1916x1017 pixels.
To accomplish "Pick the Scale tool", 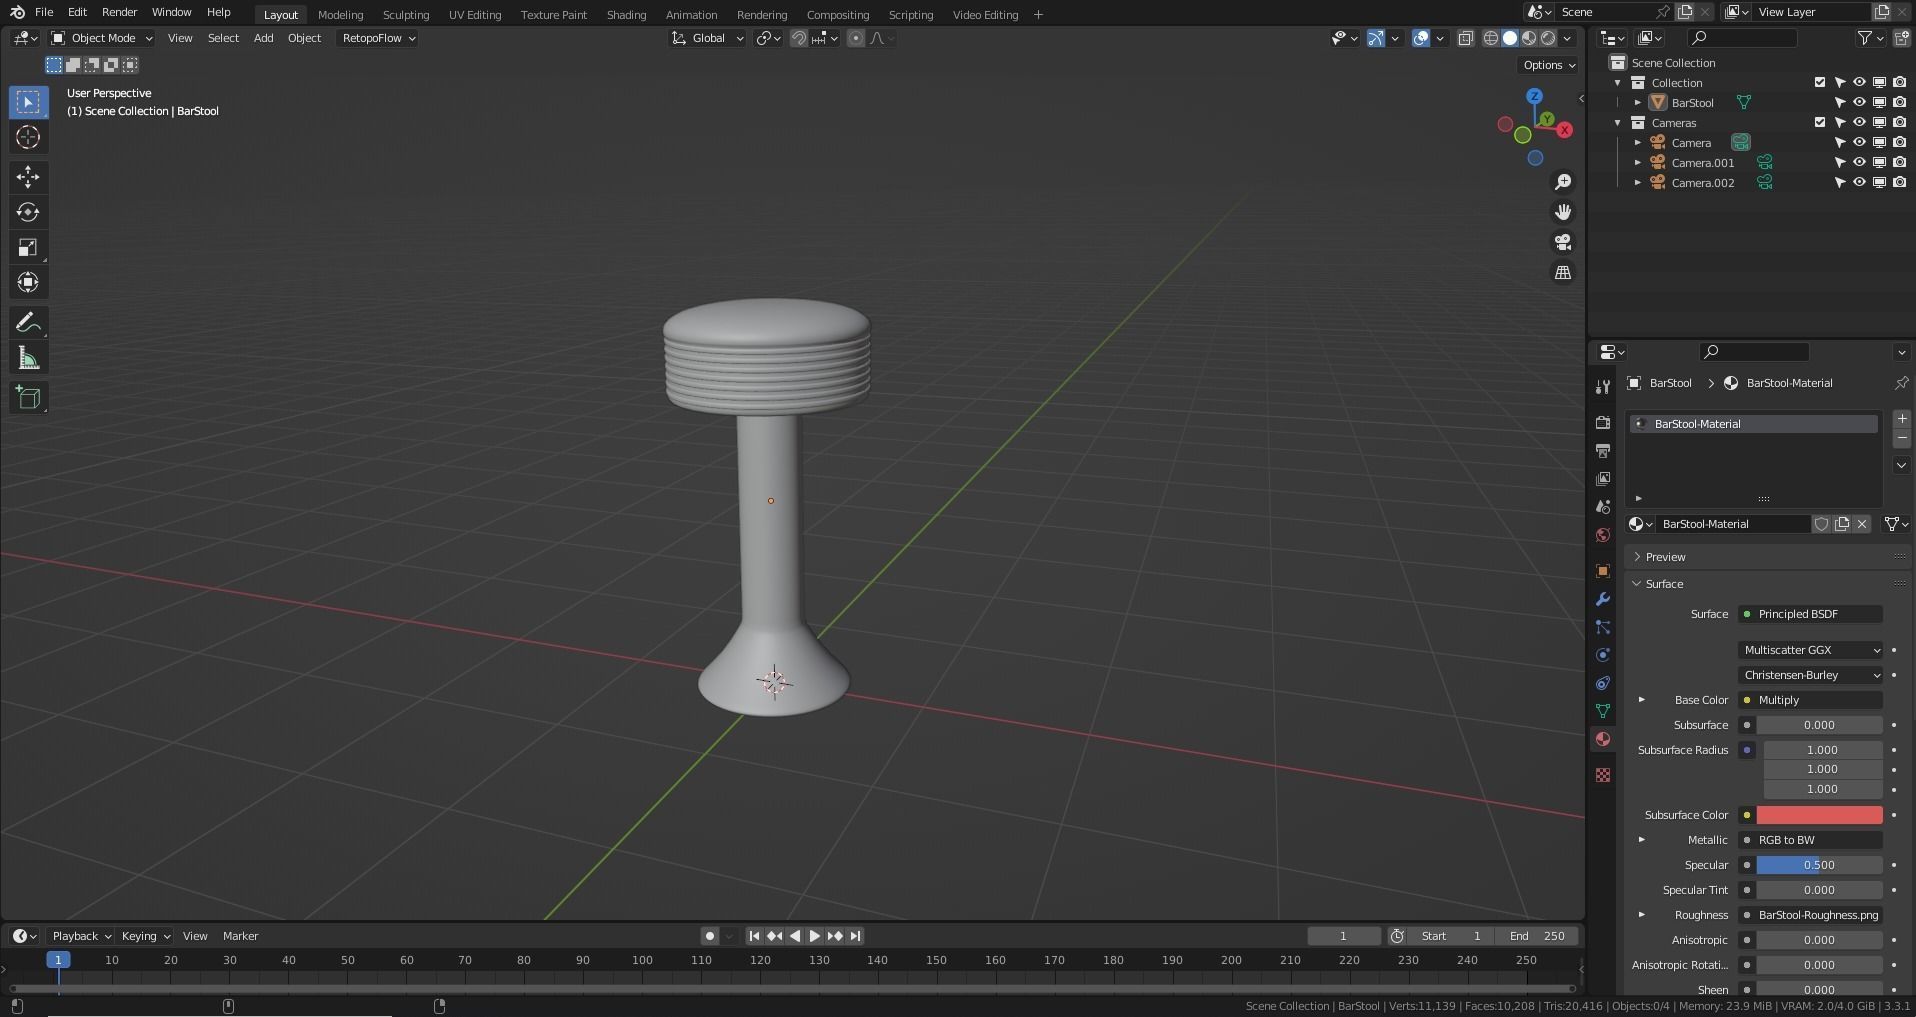I will click(28, 247).
